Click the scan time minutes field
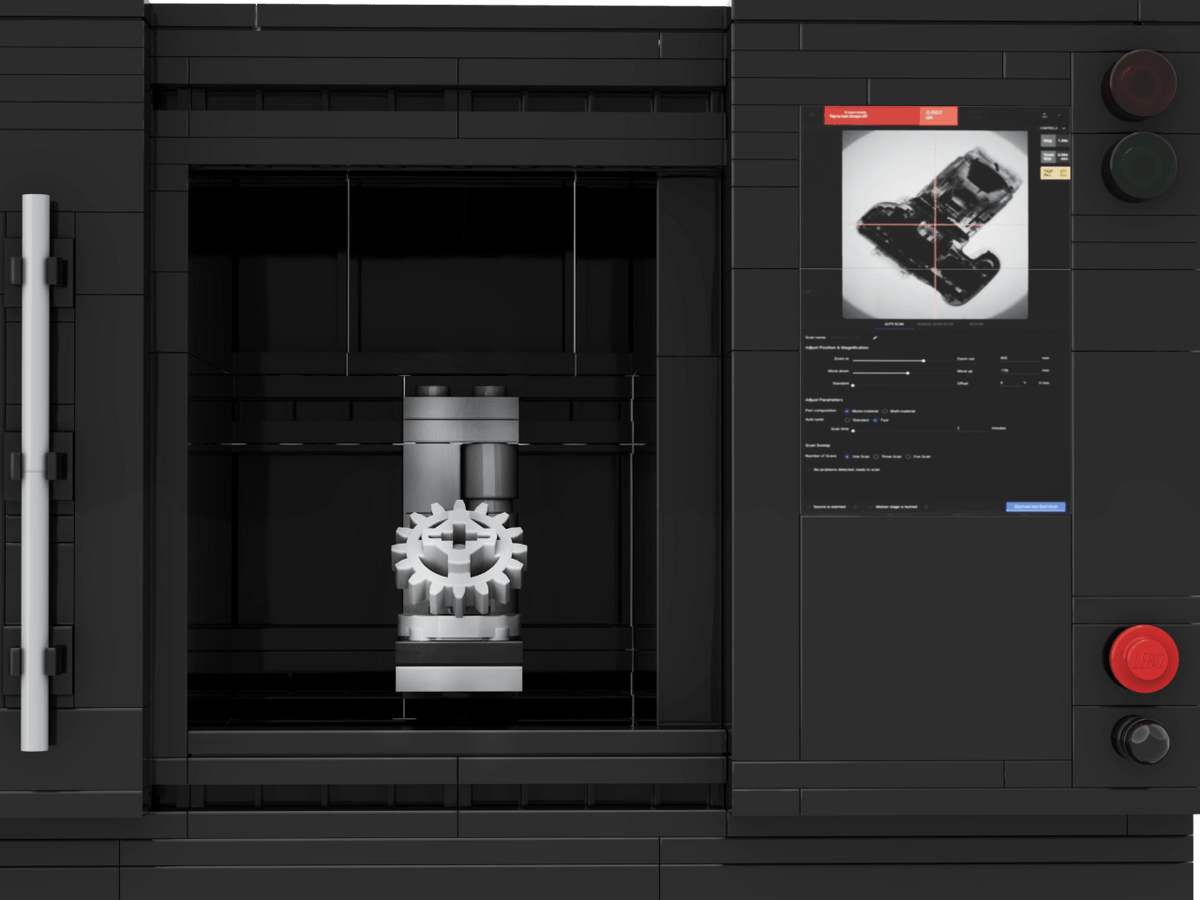Image resolution: width=1200 pixels, height=900 pixels. pos(973,428)
